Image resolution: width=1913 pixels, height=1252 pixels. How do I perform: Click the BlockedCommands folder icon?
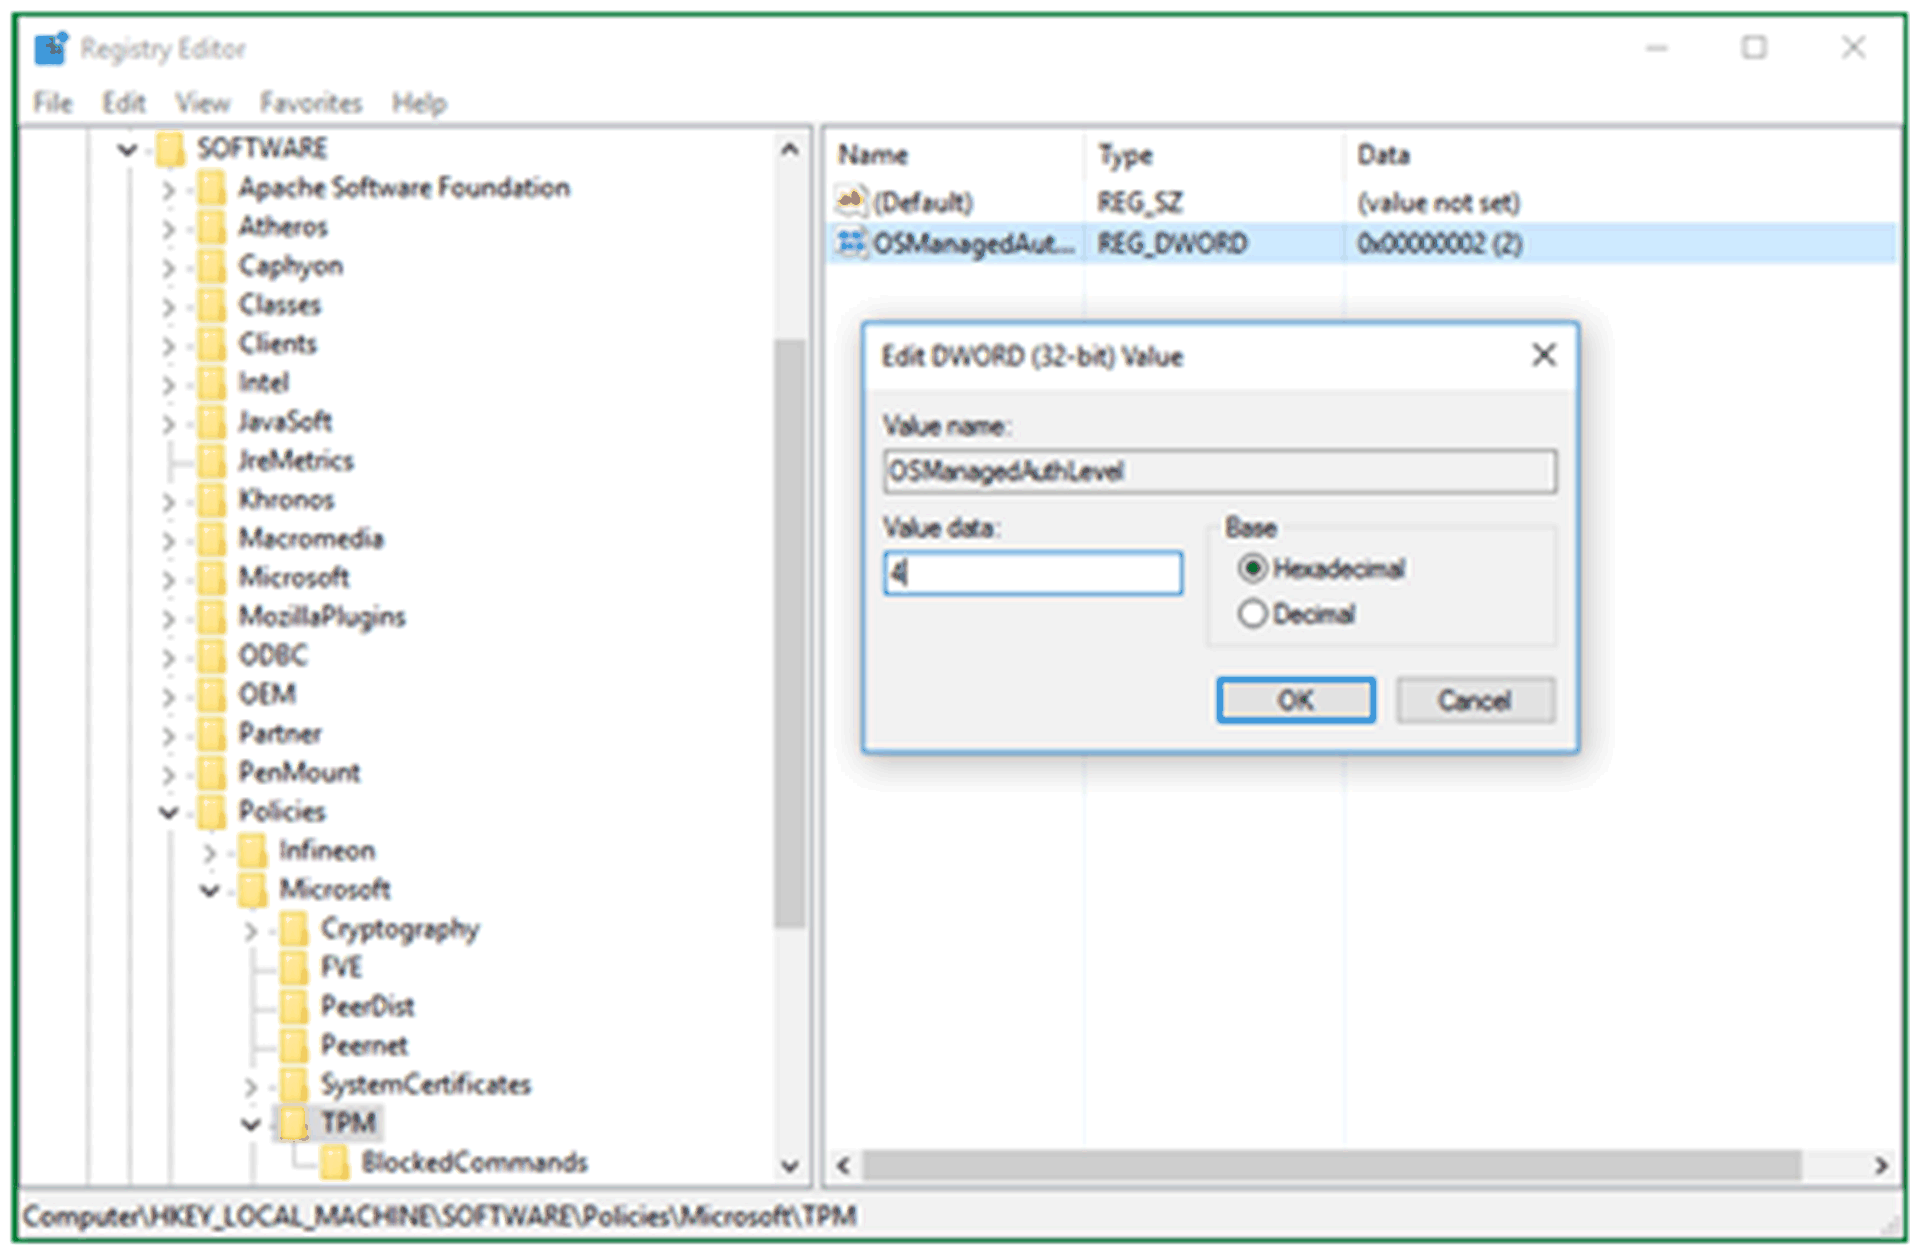click(335, 1162)
